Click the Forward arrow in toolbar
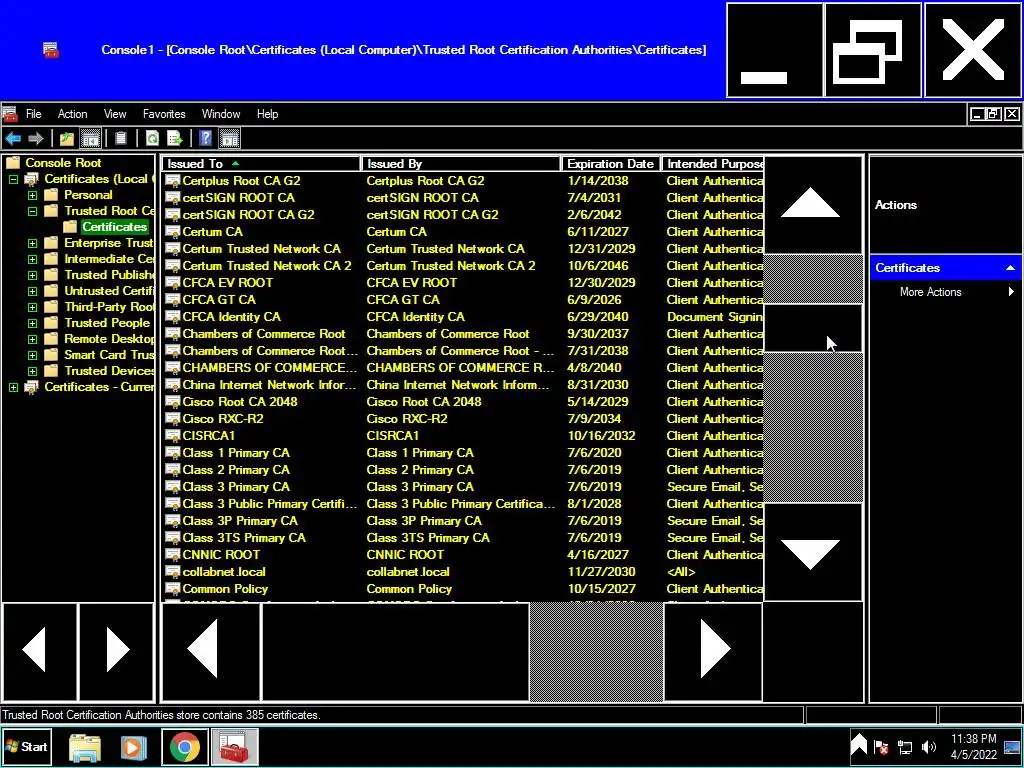 tap(36, 138)
